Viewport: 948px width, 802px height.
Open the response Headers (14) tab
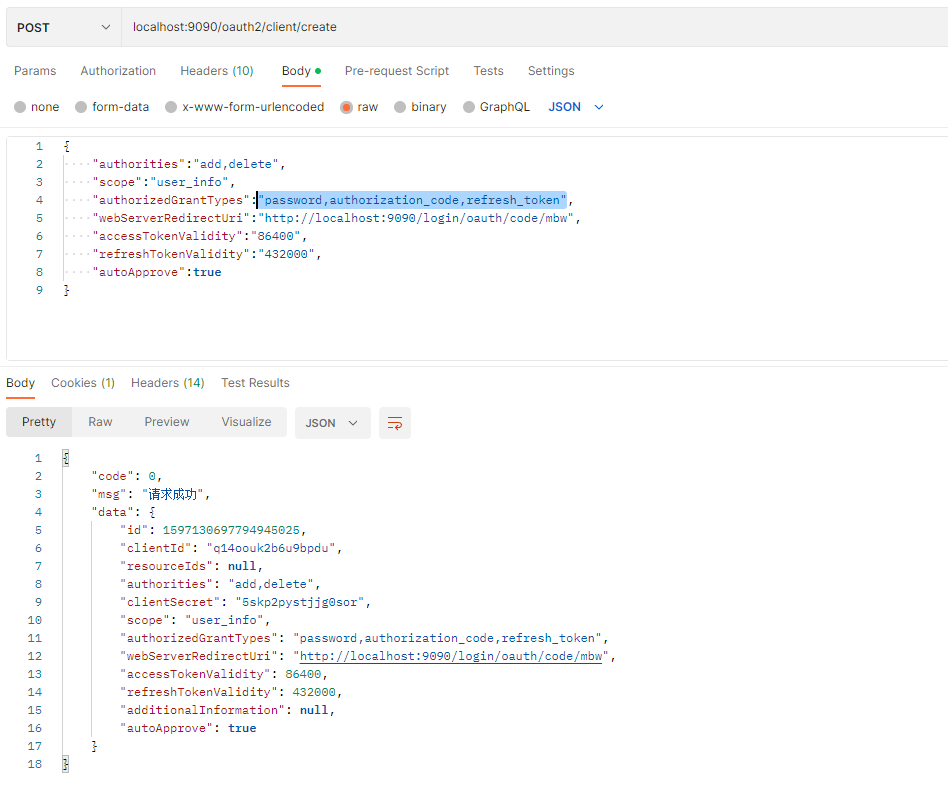click(x=167, y=383)
